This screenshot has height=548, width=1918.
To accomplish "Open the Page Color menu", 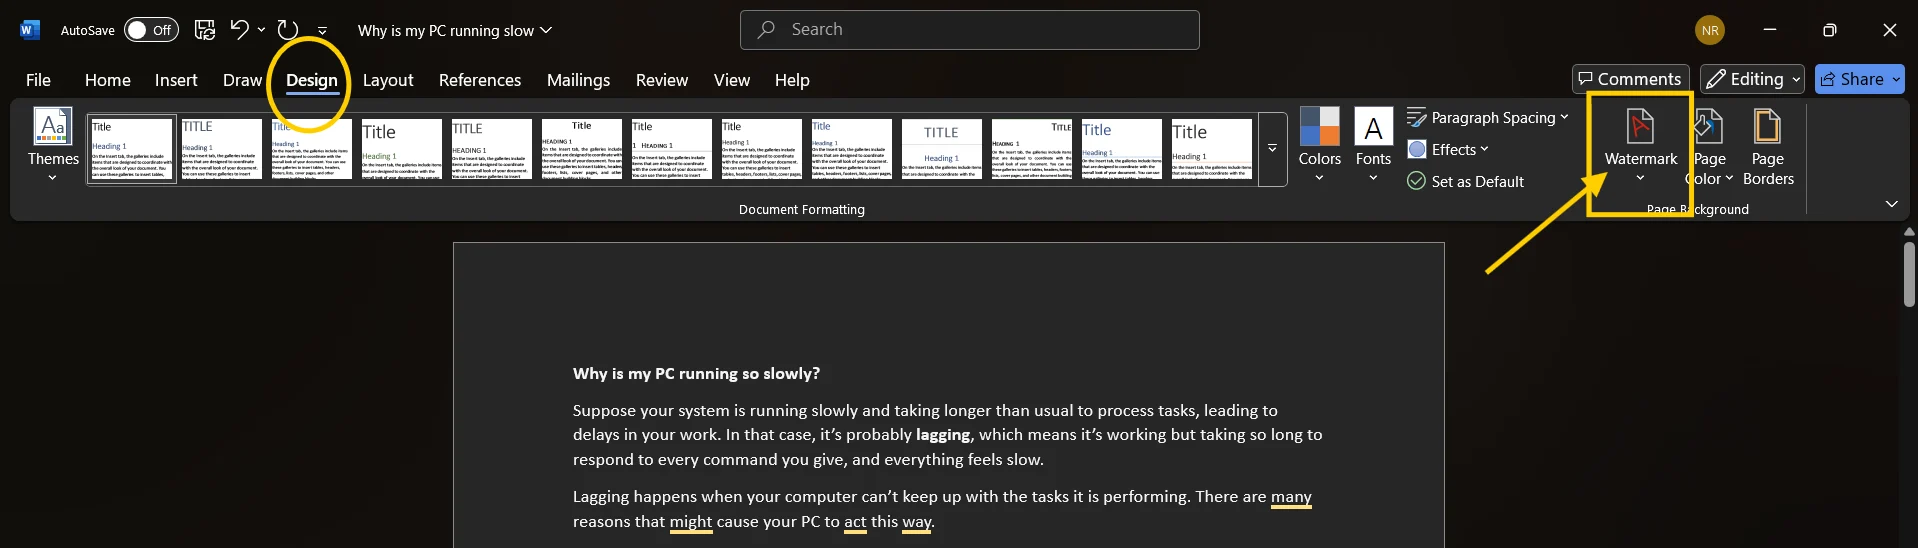I will click(1710, 146).
